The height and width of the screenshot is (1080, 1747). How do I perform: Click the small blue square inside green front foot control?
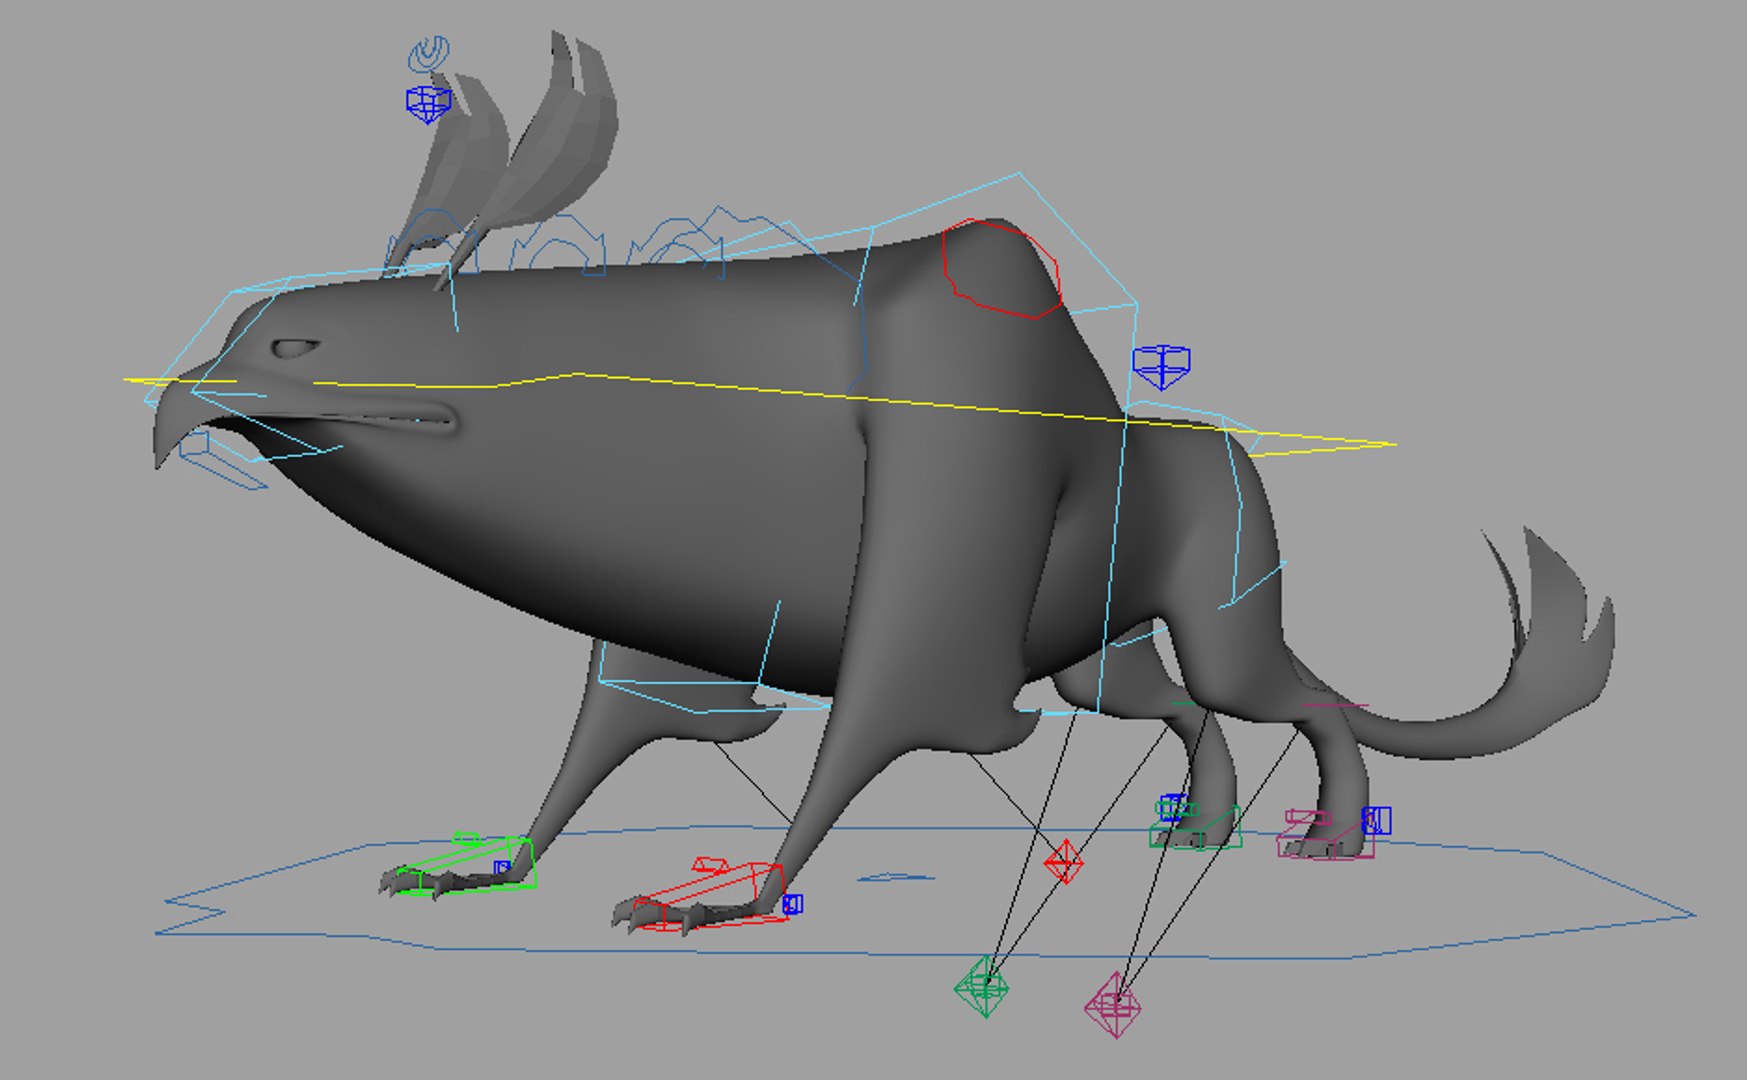point(502,868)
